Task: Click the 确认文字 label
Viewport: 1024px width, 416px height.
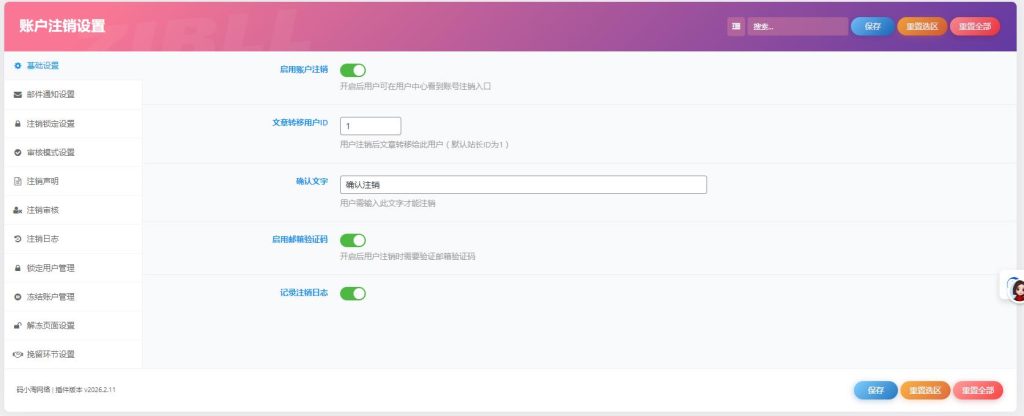Action: [312, 181]
